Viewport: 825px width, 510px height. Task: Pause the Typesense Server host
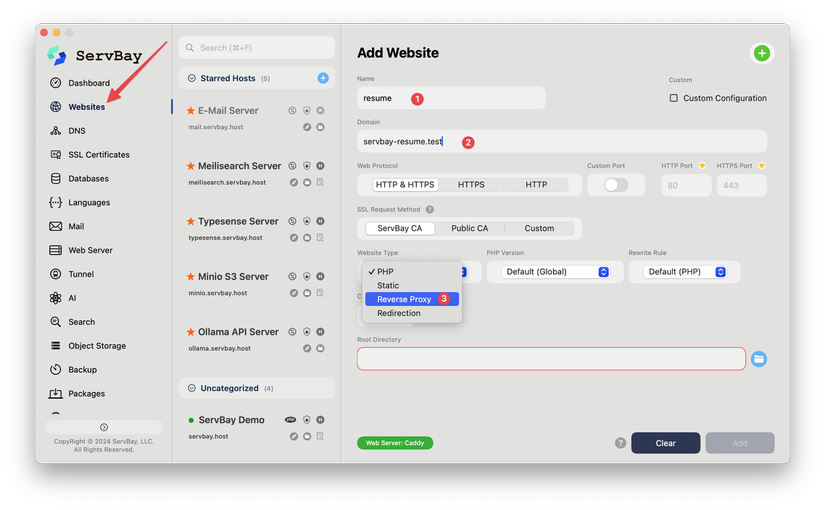320,221
